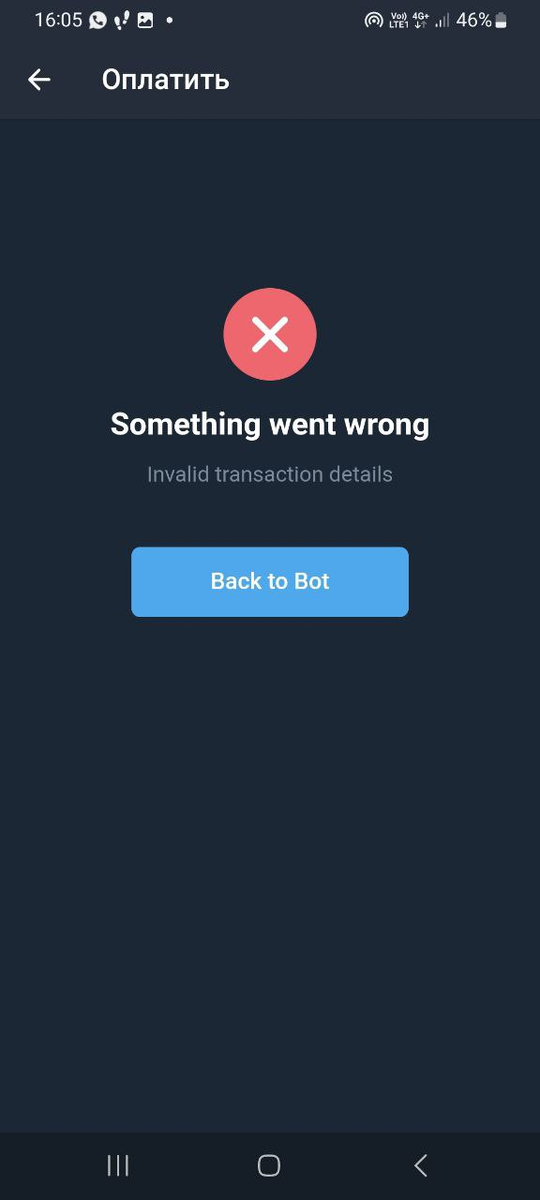Click the VoLTE indicator in status bar
540x1200 pixels.
[399, 20]
